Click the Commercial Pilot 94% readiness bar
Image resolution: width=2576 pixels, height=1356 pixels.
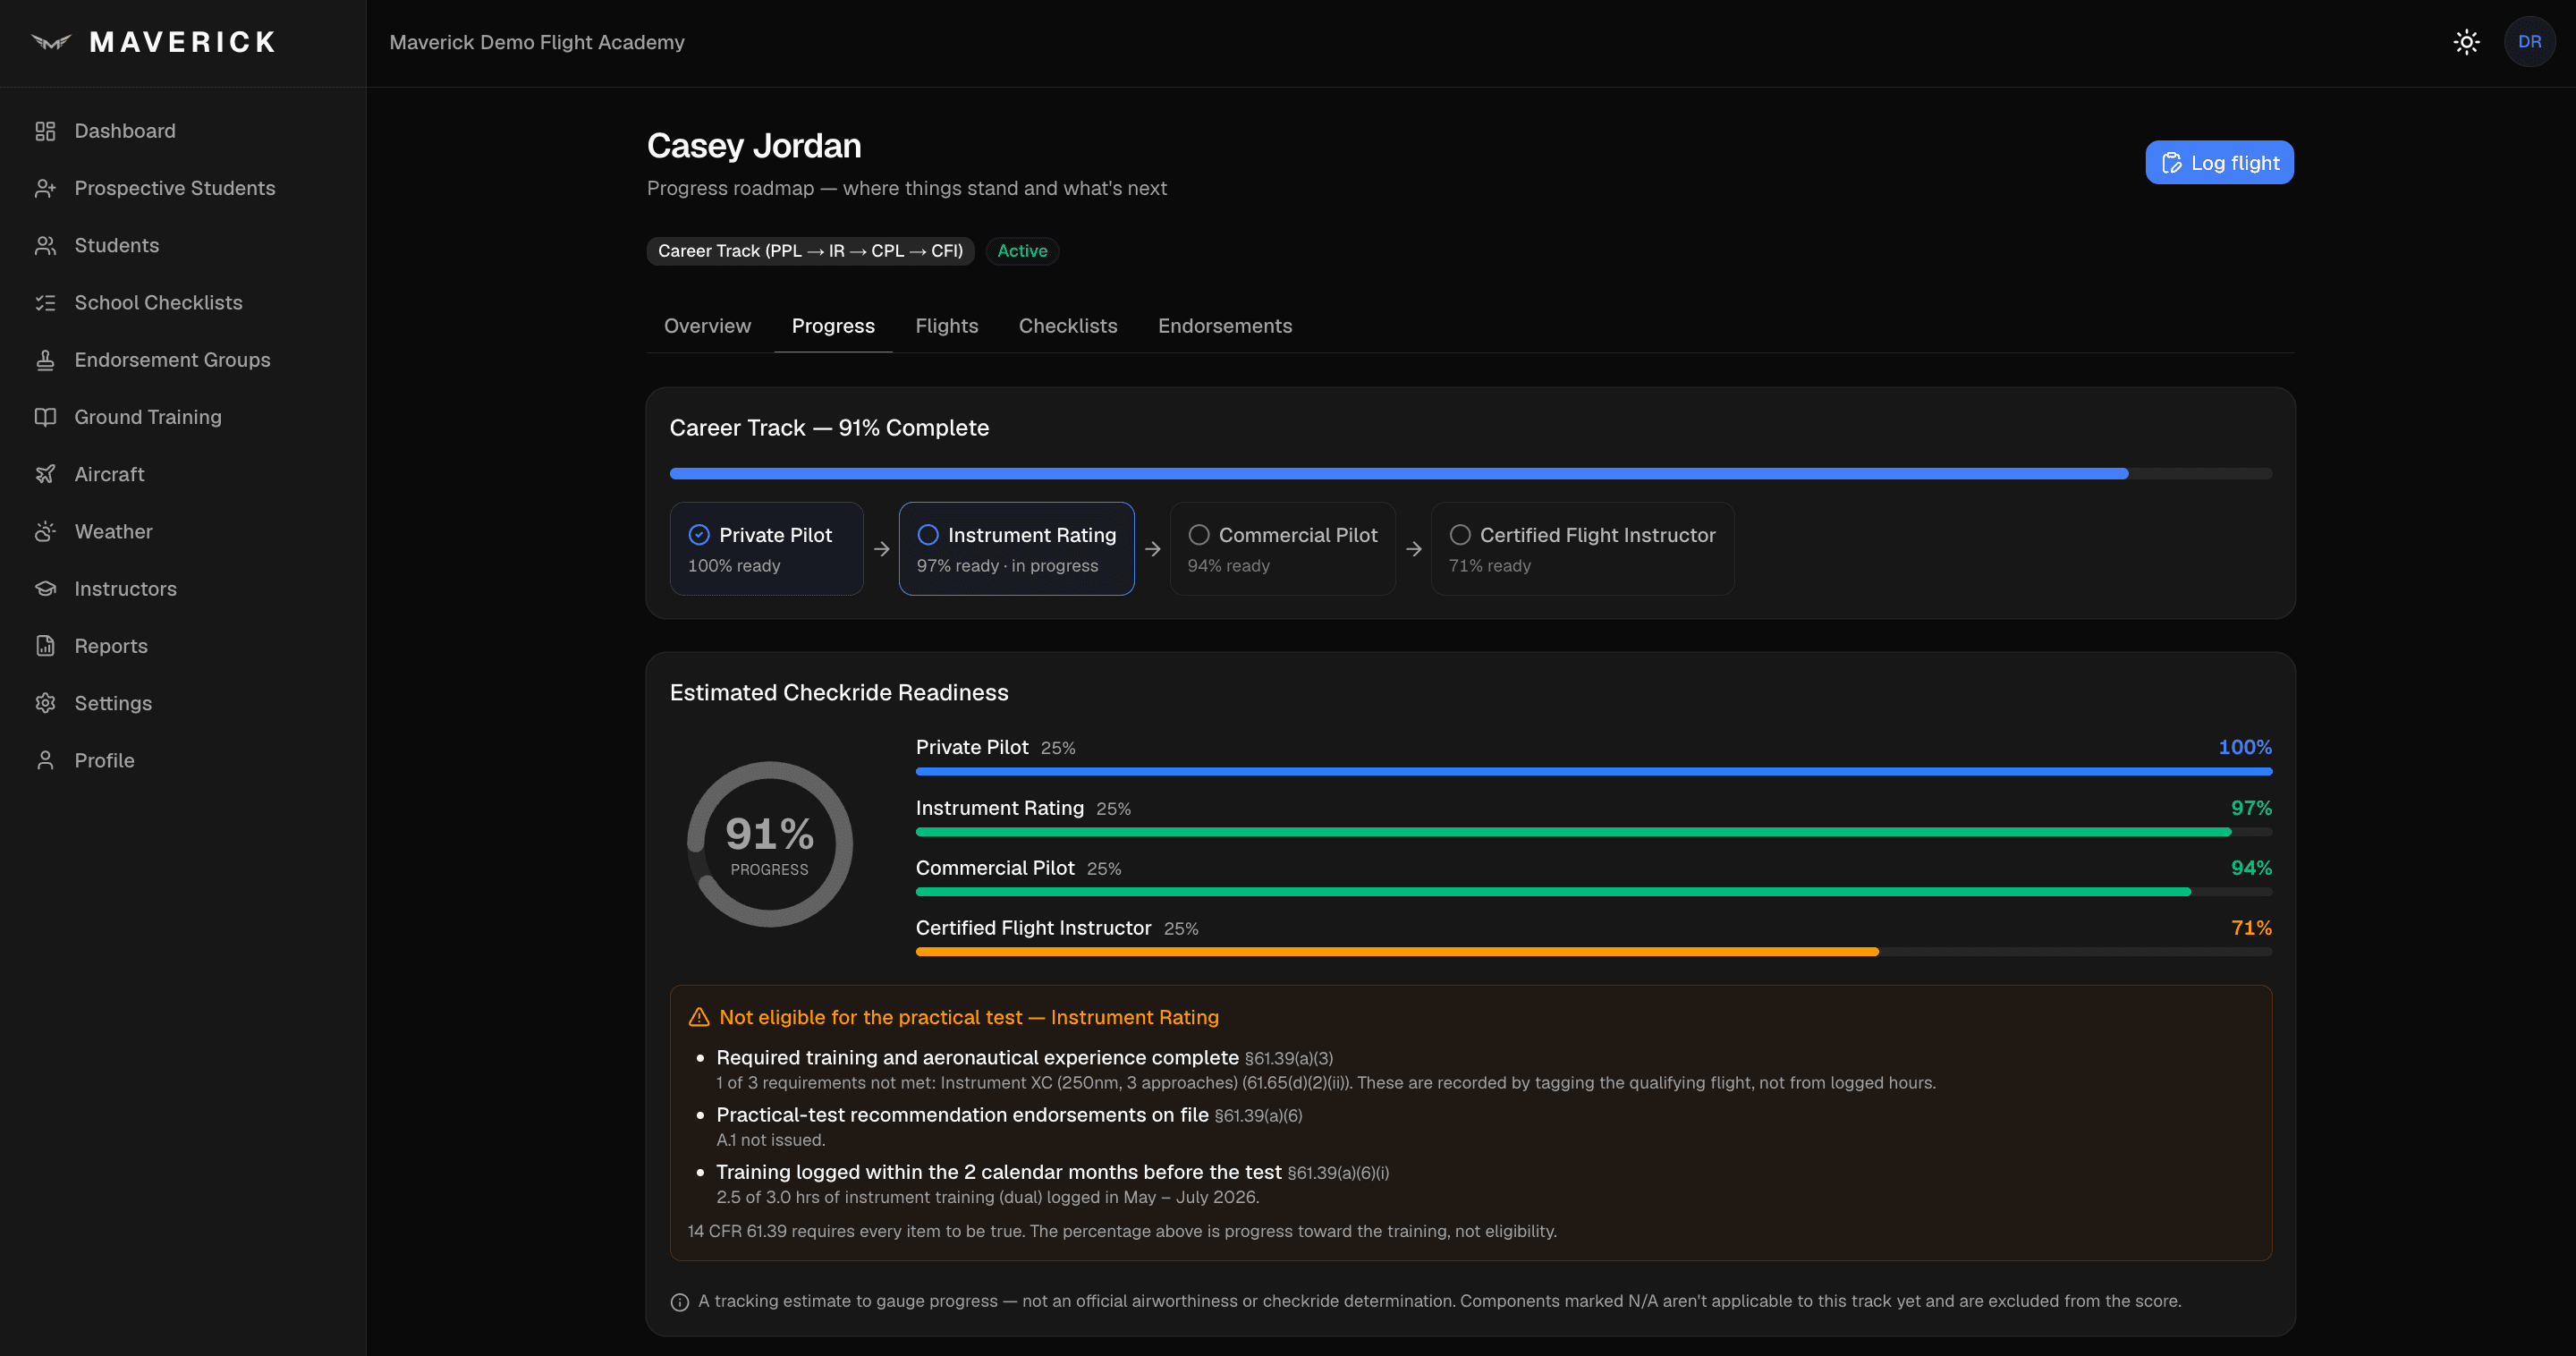[1594, 891]
